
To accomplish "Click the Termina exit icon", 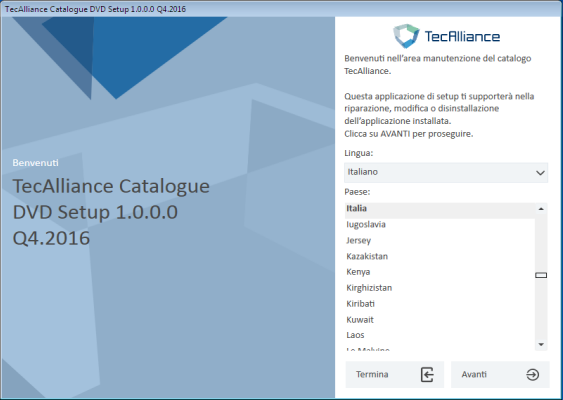I will pos(427,375).
